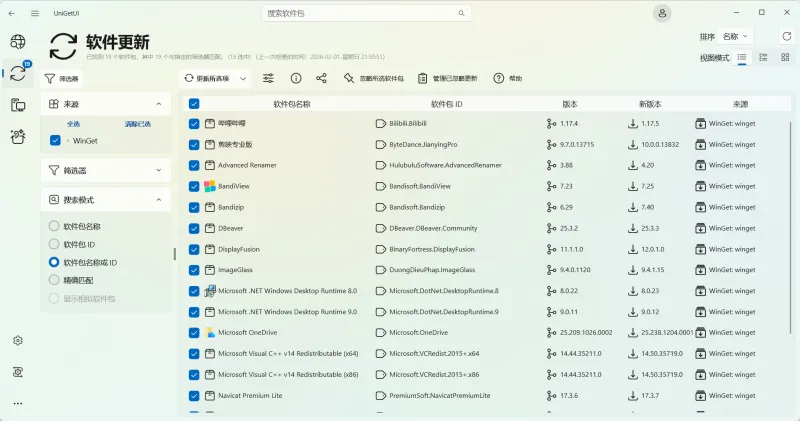This screenshot has width=800, height=421.
Task: Open the update-selected dropdown arrow
Action: point(243,78)
